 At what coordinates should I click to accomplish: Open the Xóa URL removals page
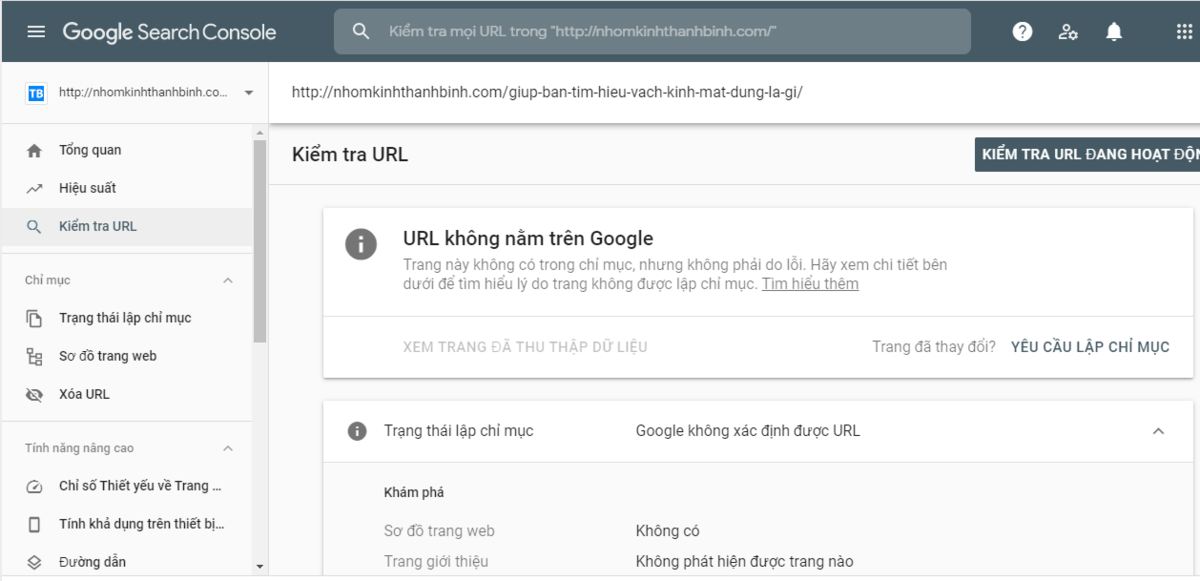pyautogui.click(x=84, y=394)
